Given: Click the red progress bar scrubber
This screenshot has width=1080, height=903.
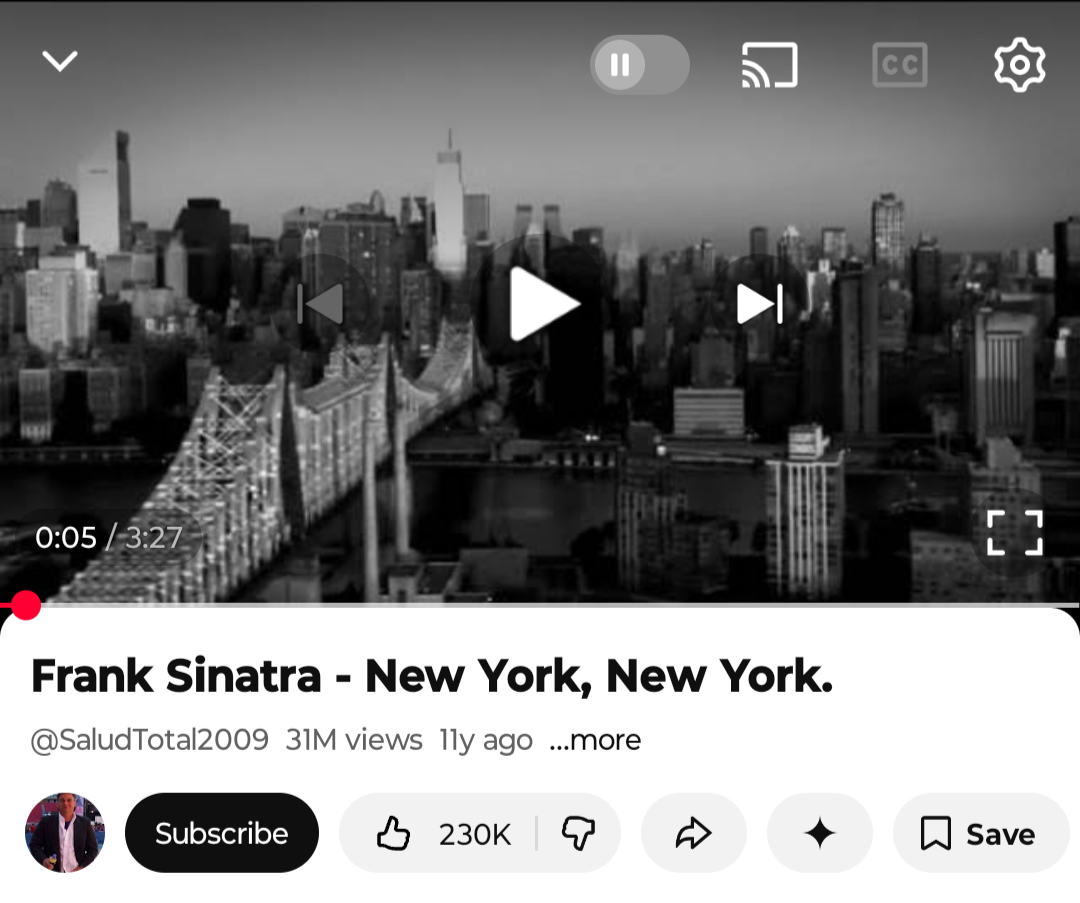Looking at the screenshot, I should point(25,605).
